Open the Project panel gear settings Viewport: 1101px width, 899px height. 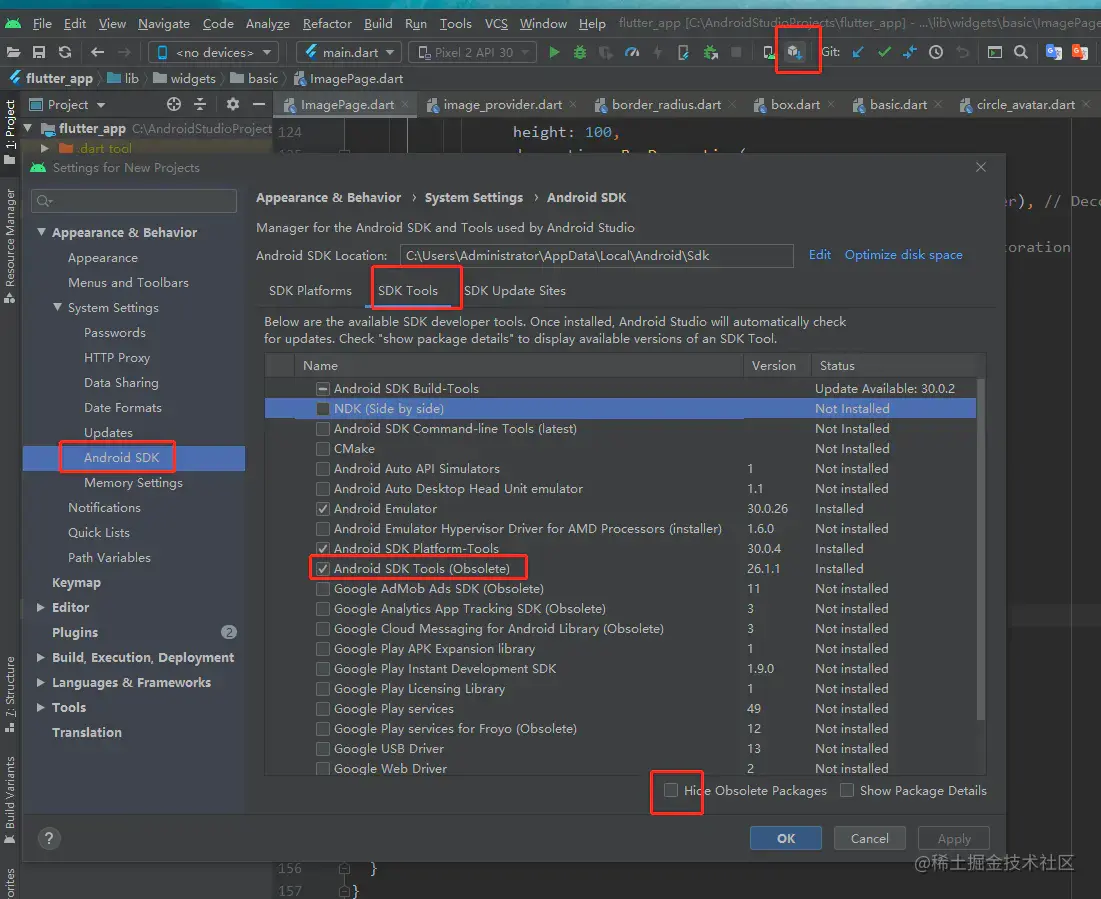232,104
